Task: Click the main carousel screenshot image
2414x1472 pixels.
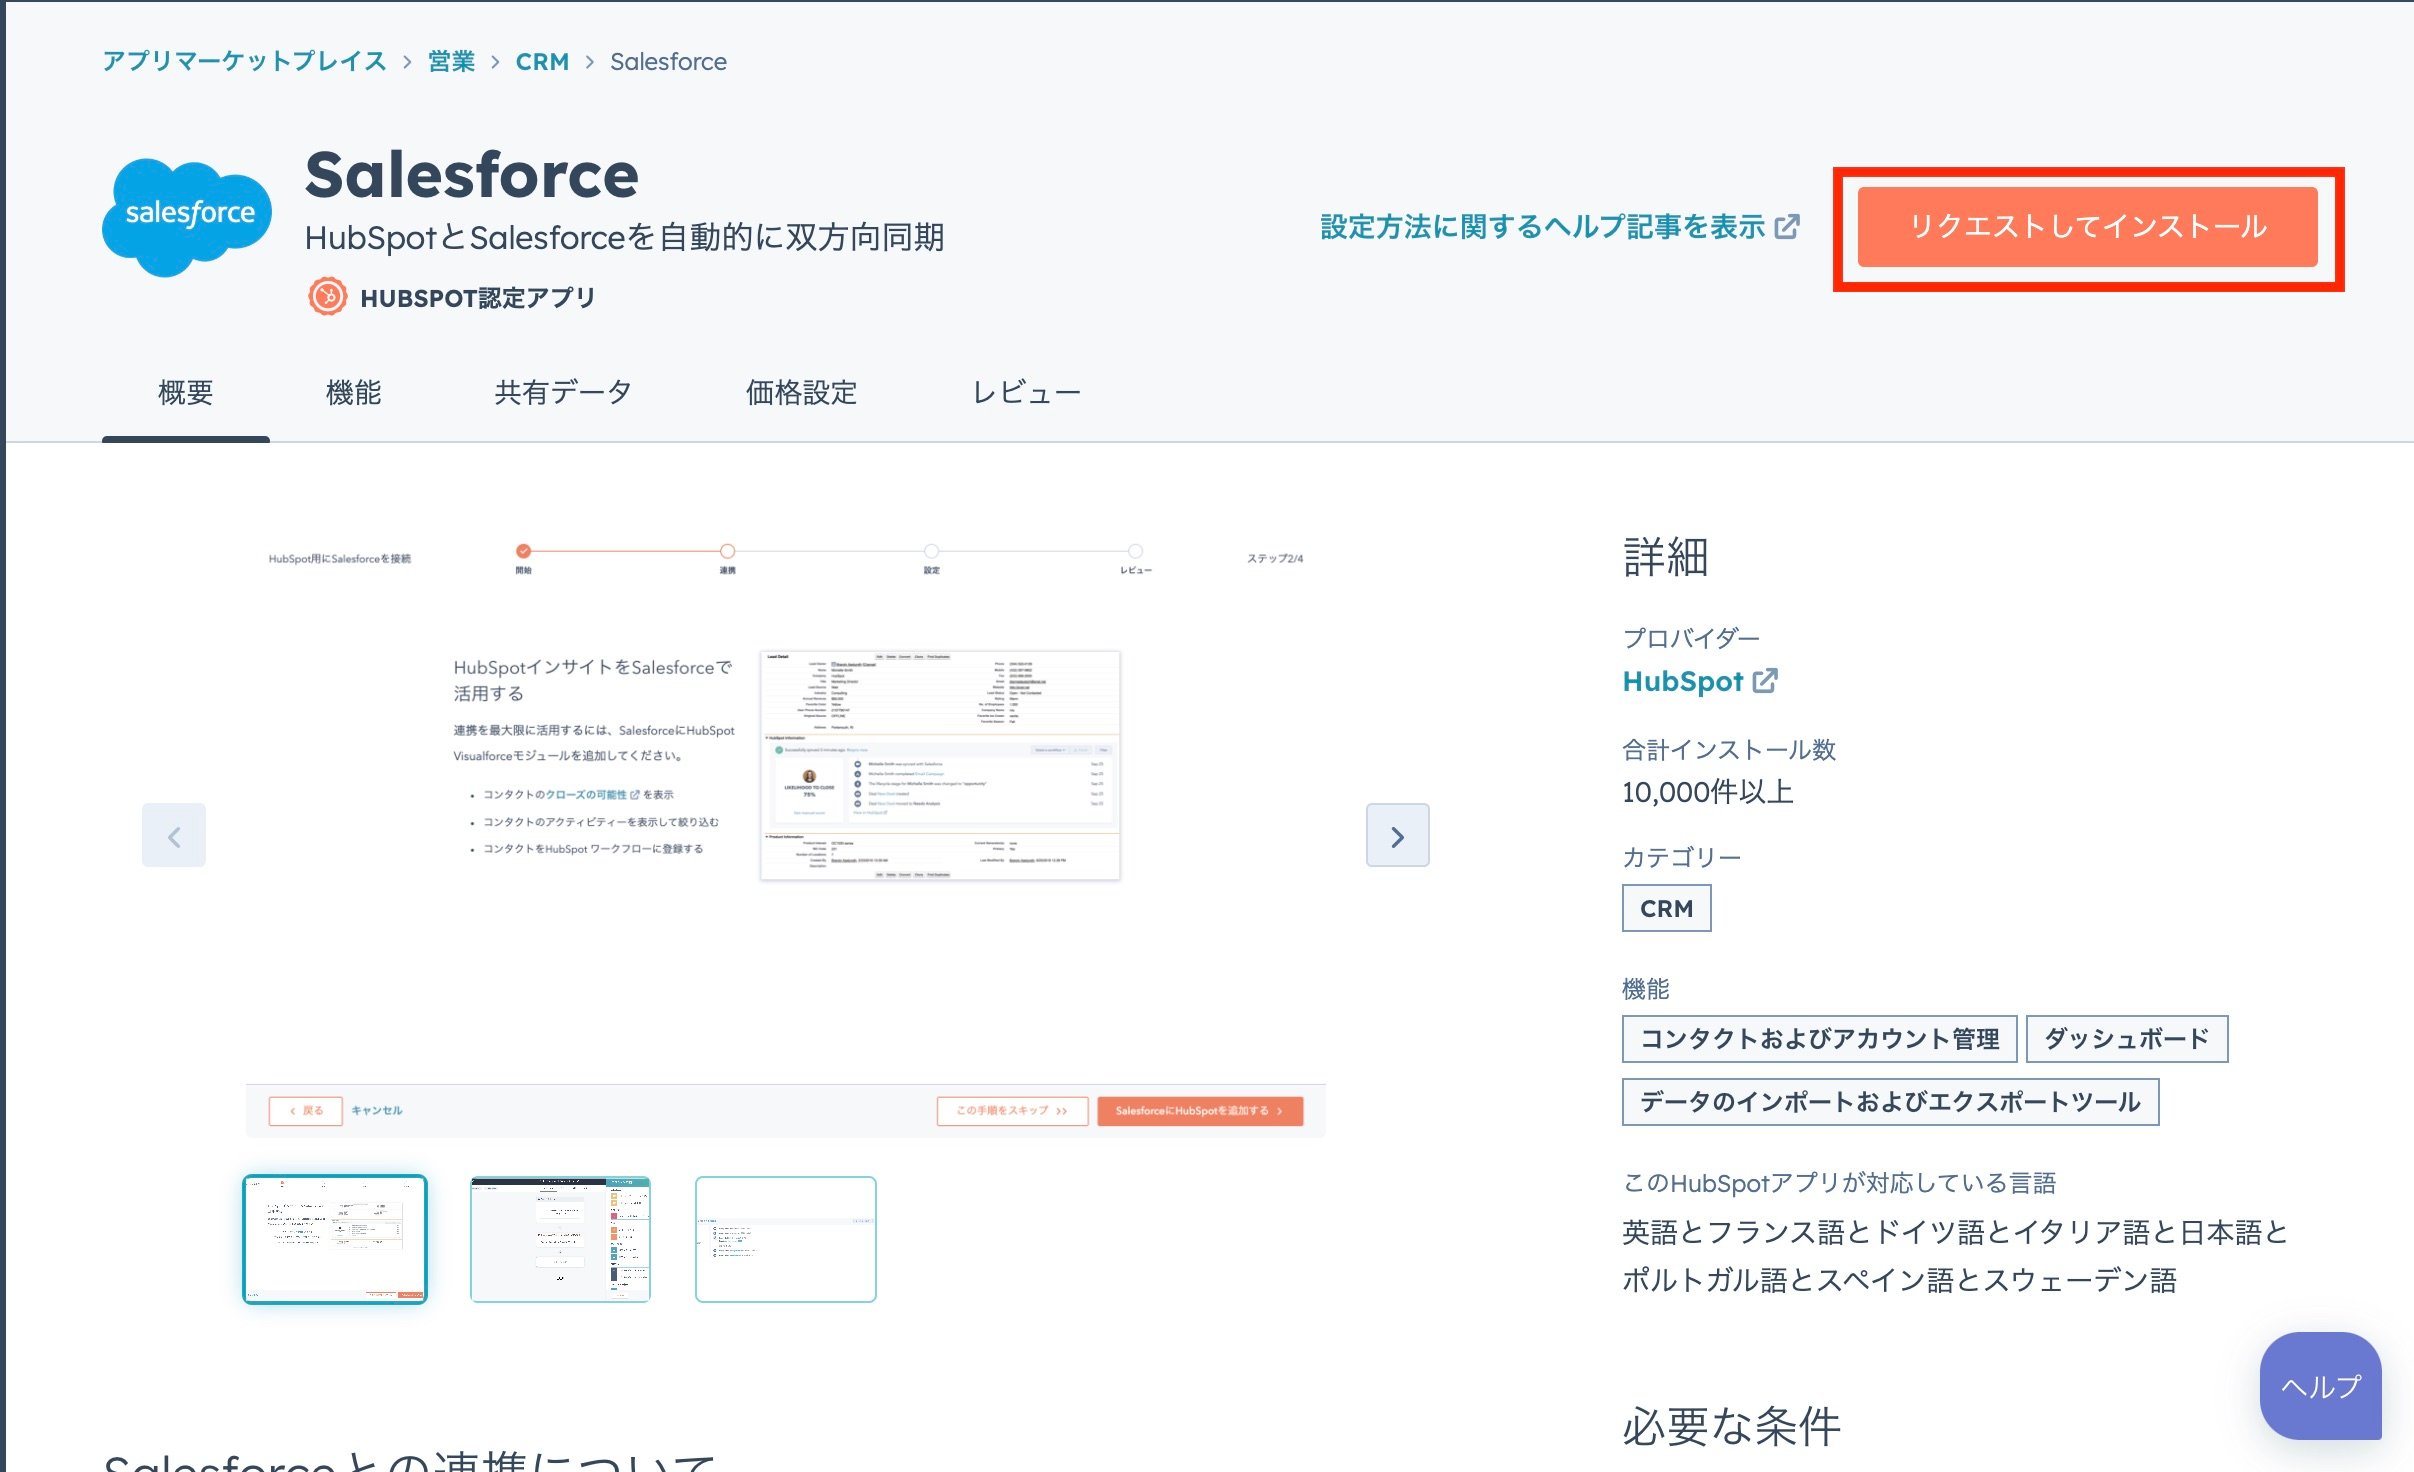Action: 786,835
